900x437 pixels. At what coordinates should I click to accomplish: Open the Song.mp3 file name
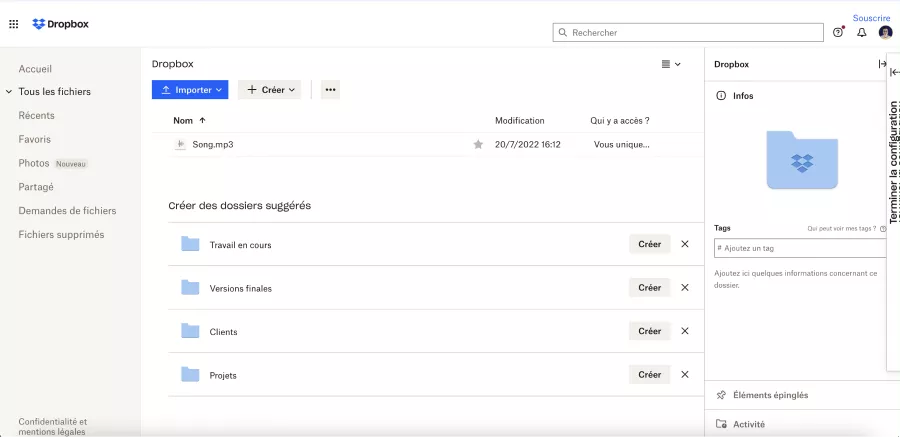[x=212, y=145]
